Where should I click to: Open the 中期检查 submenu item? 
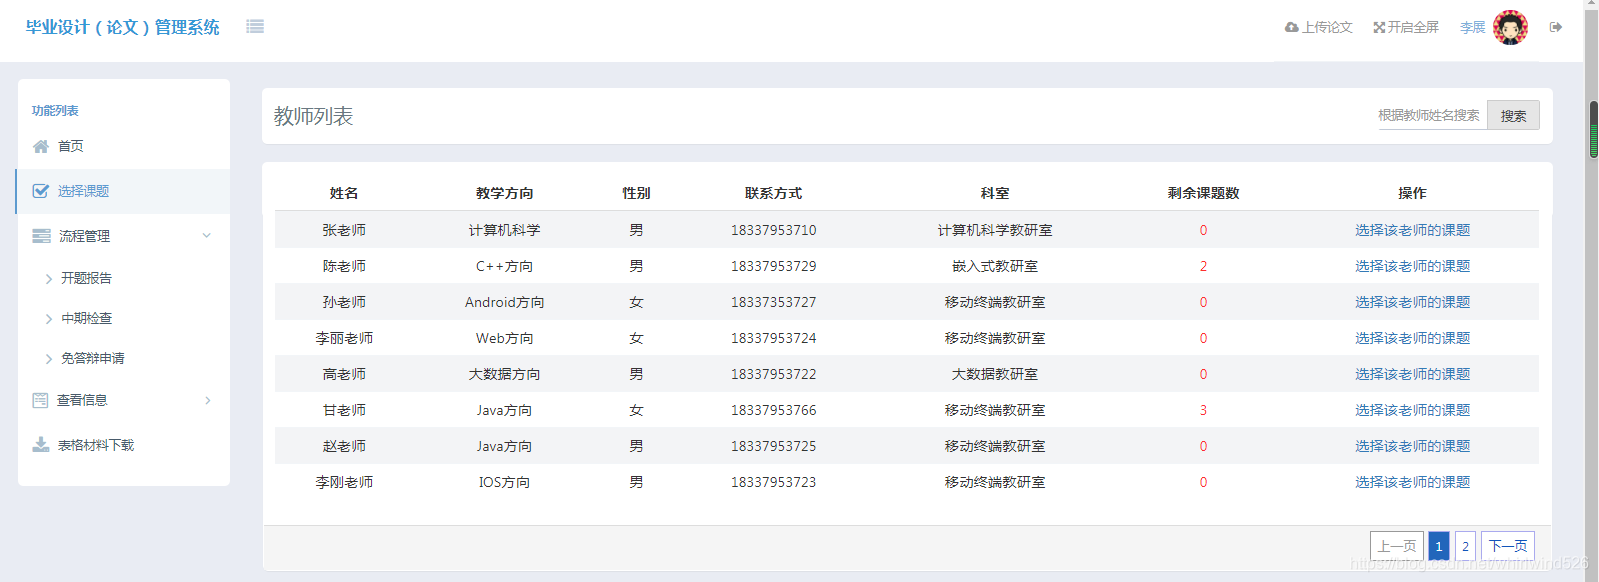click(86, 318)
